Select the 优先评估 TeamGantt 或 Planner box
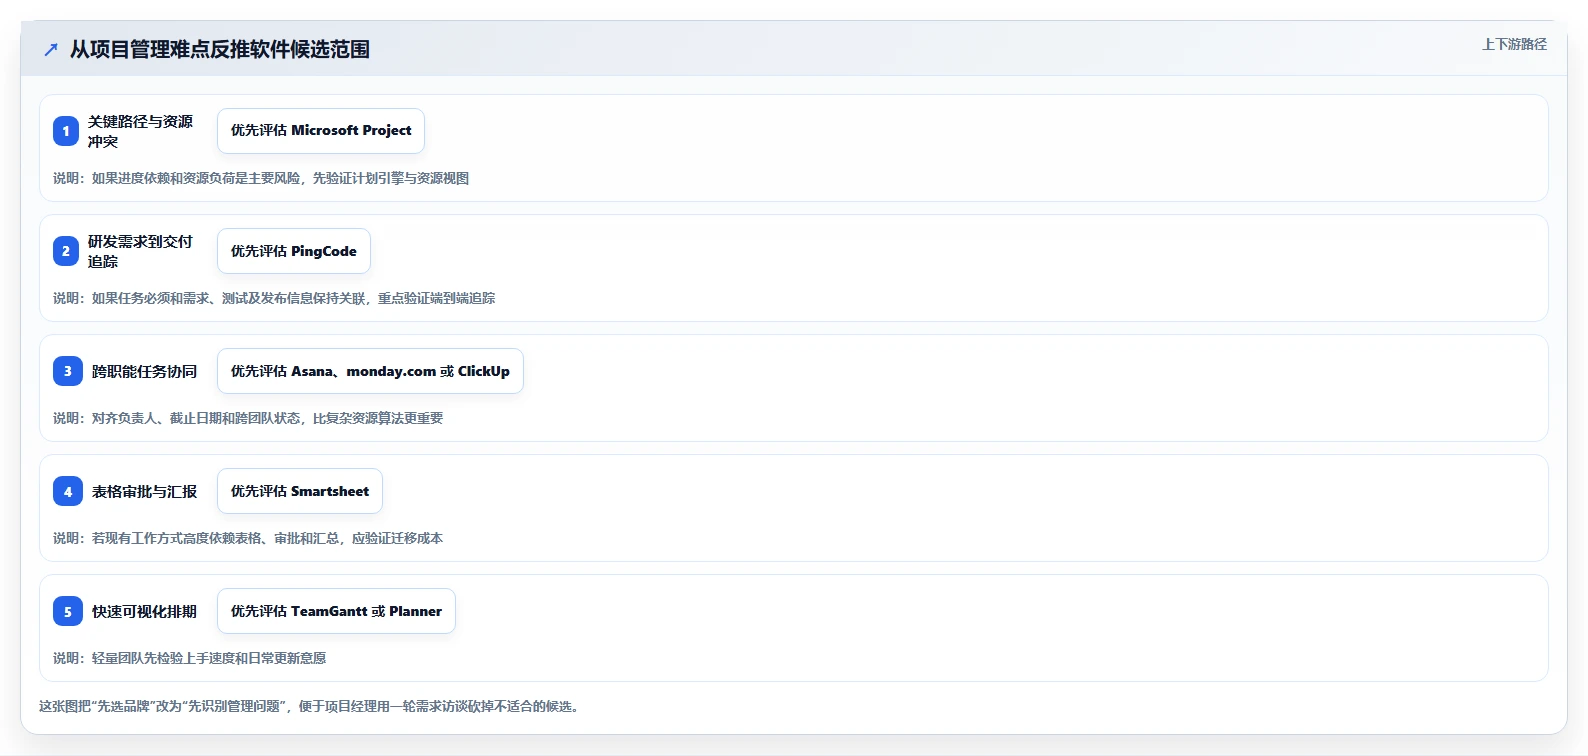 coord(336,611)
